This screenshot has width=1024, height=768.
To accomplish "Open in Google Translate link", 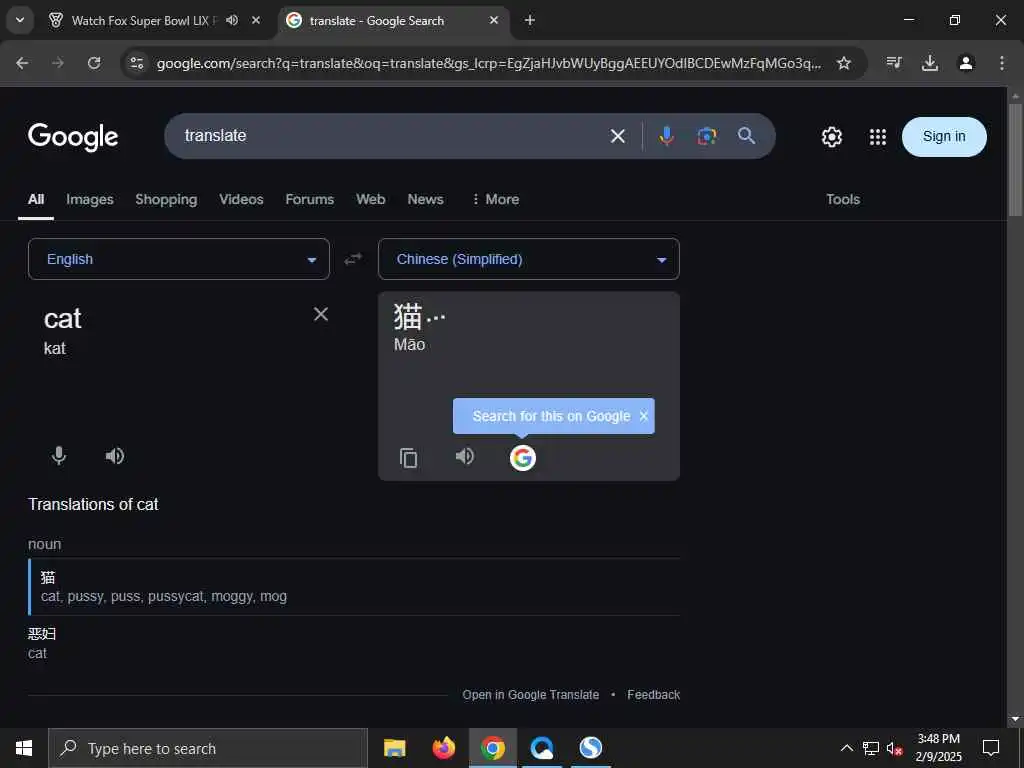I will 530,695.
